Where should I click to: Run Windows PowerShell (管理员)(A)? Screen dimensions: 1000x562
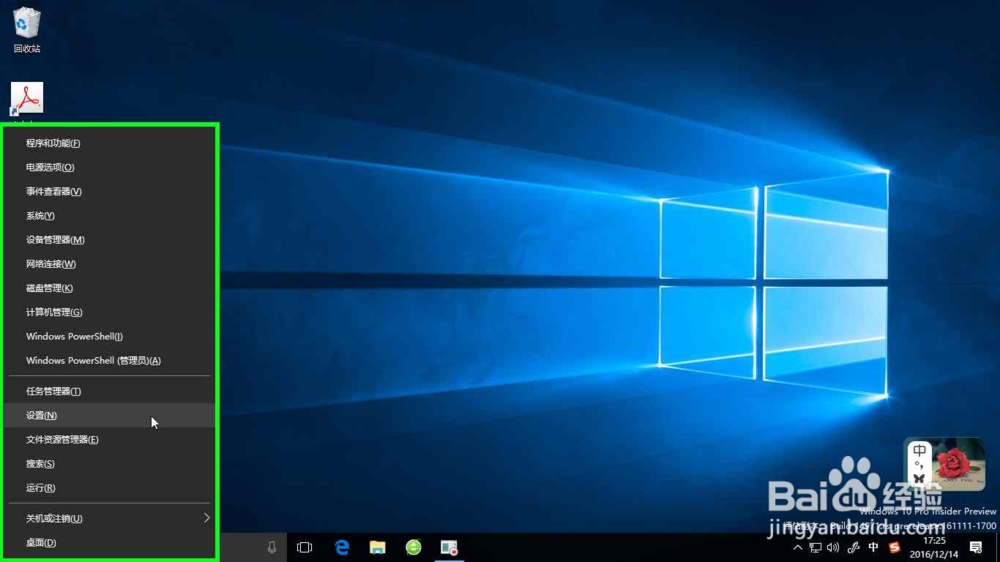109,360
